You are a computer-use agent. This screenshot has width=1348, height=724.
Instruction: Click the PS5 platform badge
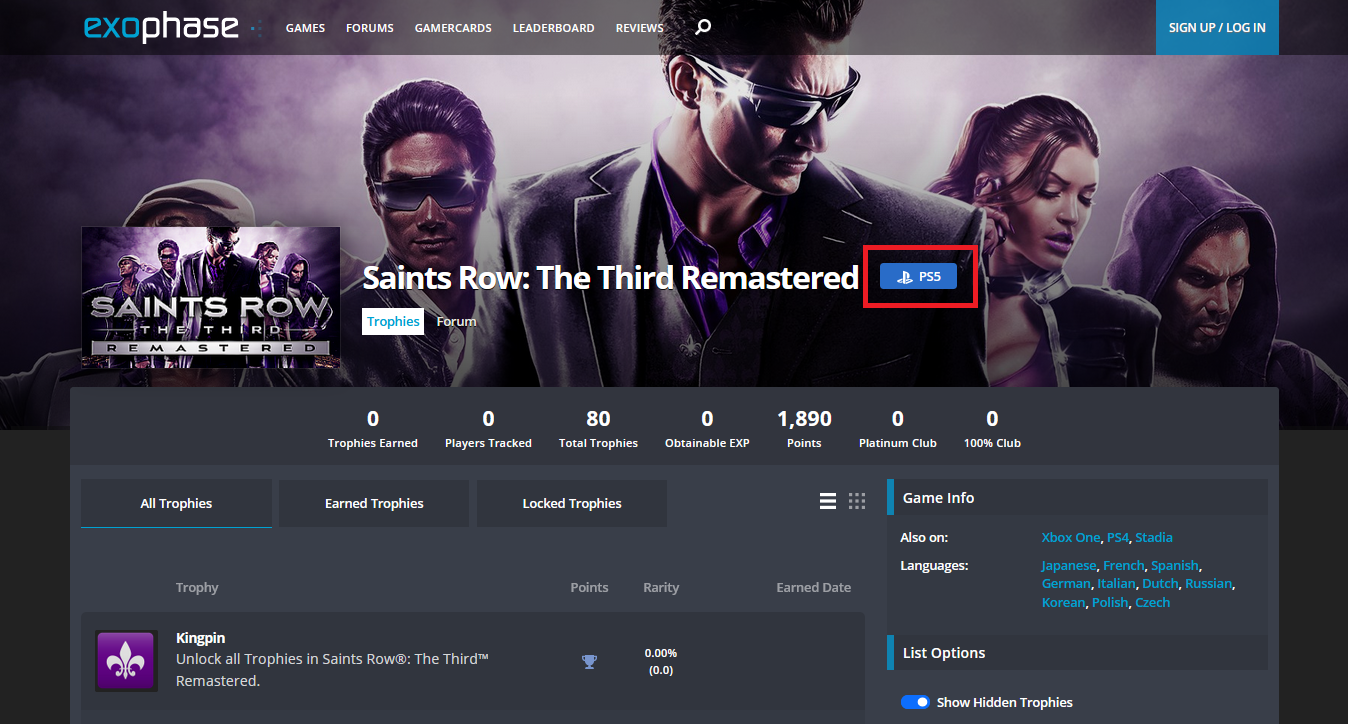point(918,276)
